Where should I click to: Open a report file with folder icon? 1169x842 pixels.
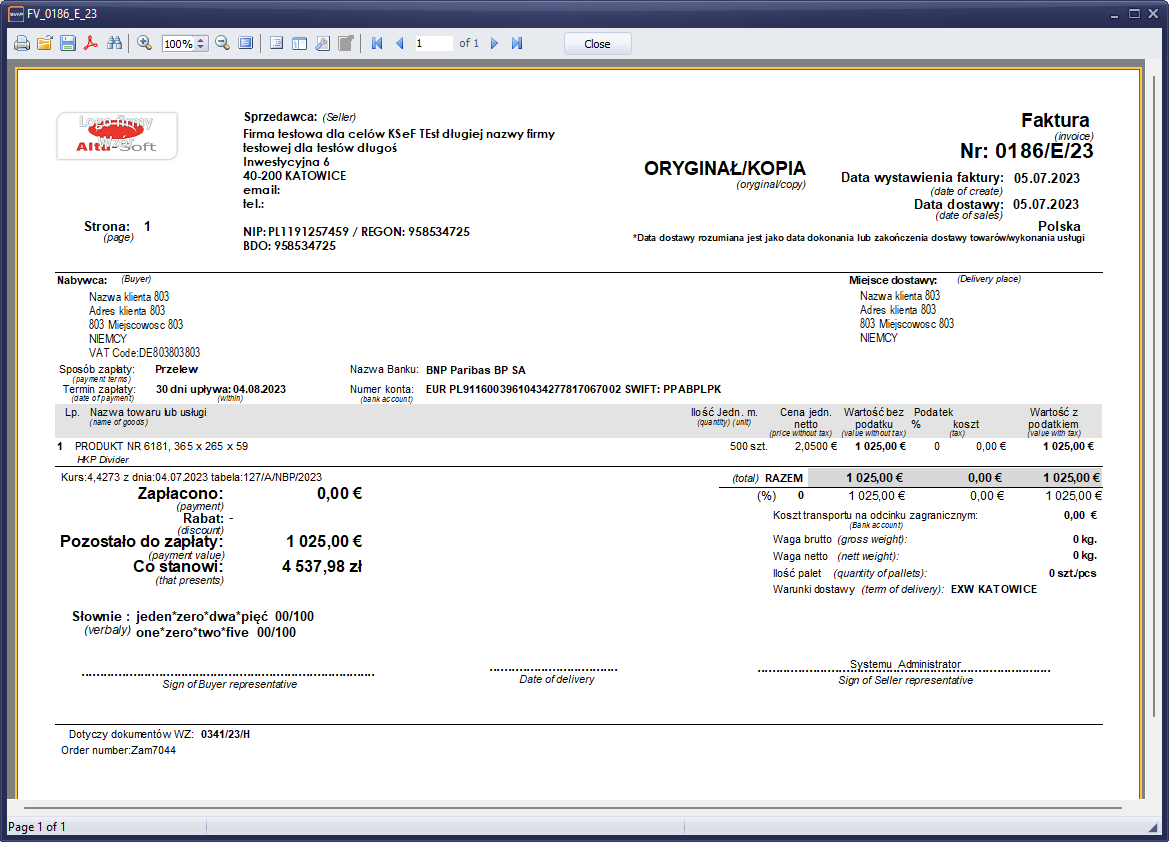45,44
